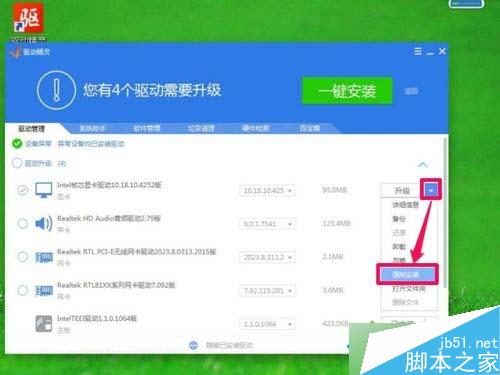Screen dimensions: 500x375
Task: Click the exclamation warning circle icon
Action: pyautogui.click(x=56, y=90)
